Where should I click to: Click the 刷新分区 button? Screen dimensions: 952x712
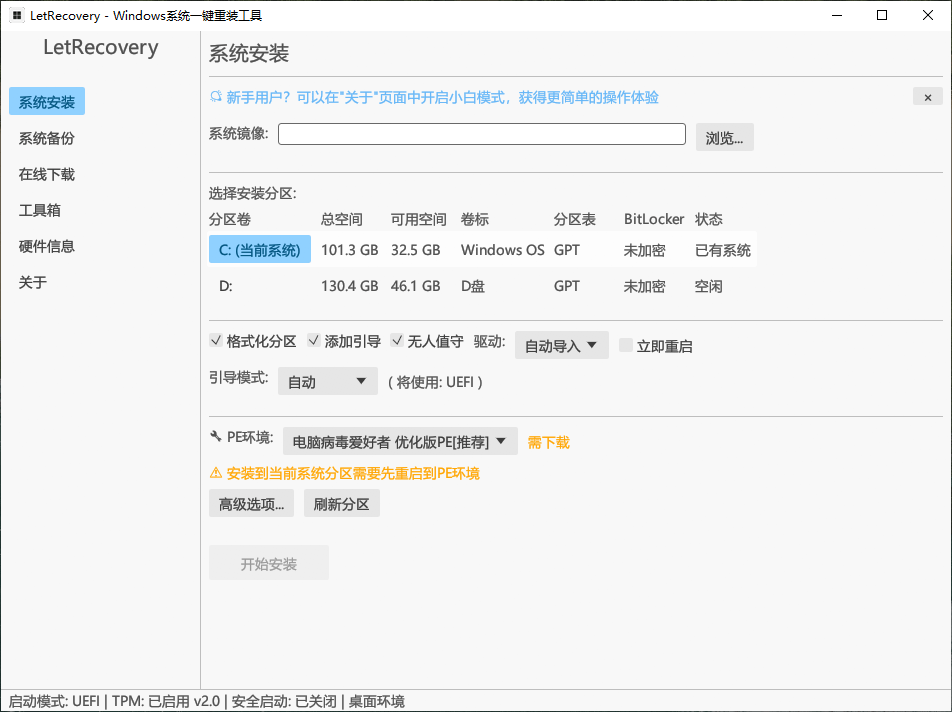click(342, 504)
